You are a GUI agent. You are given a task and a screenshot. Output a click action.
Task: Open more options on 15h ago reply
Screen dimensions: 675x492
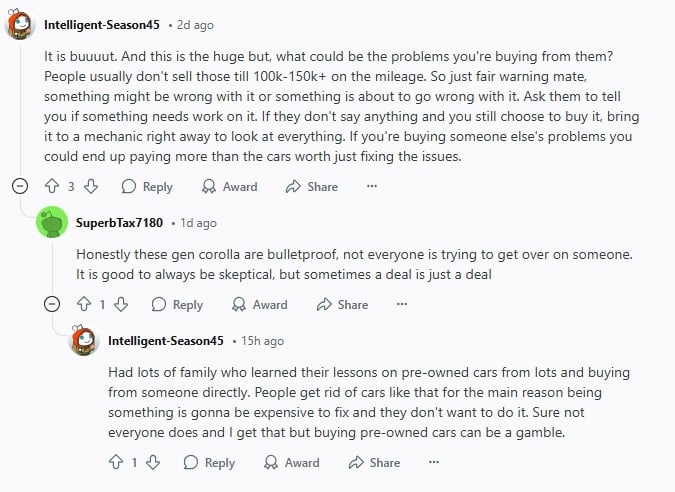[x=434, y=462]
